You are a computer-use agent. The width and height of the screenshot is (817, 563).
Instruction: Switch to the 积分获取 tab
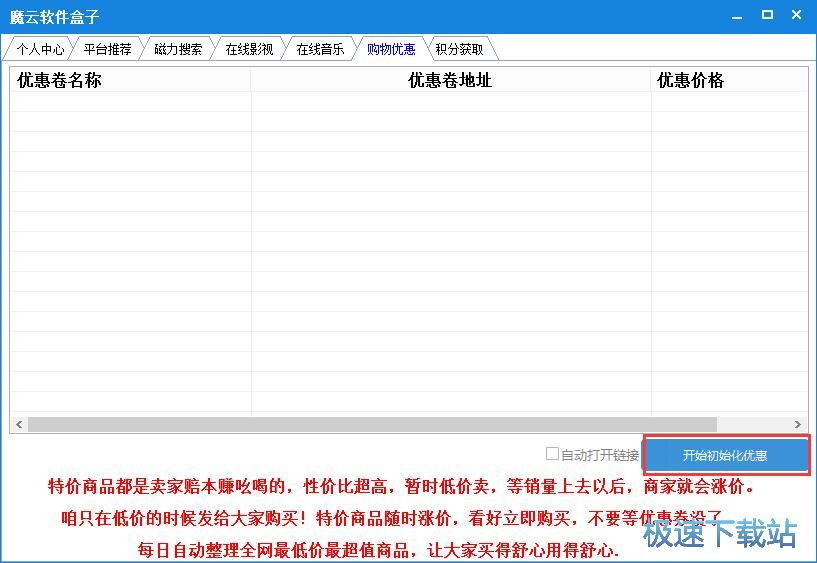point(460,49)
